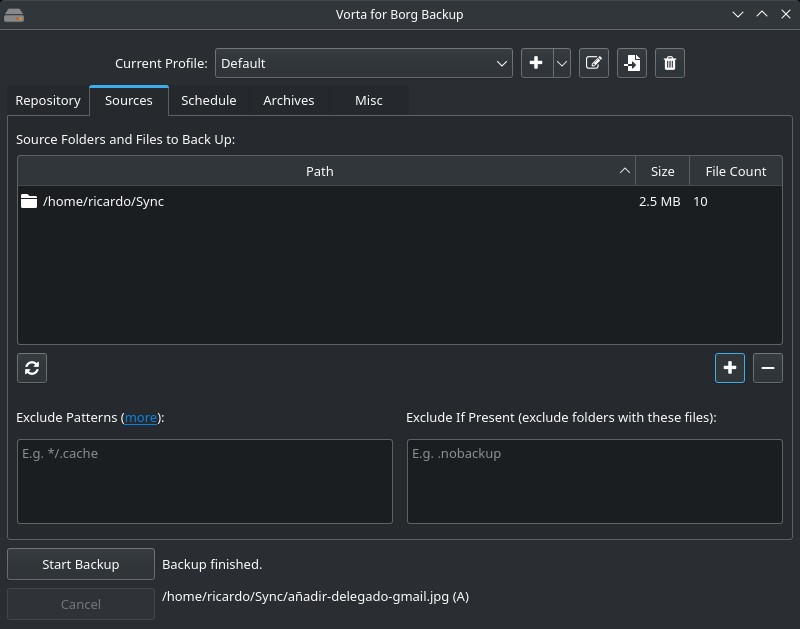This screenshot has height=629, width=800.
Task: Select the /home/ricardo/Sync source row
Action: tap(399, 202)
